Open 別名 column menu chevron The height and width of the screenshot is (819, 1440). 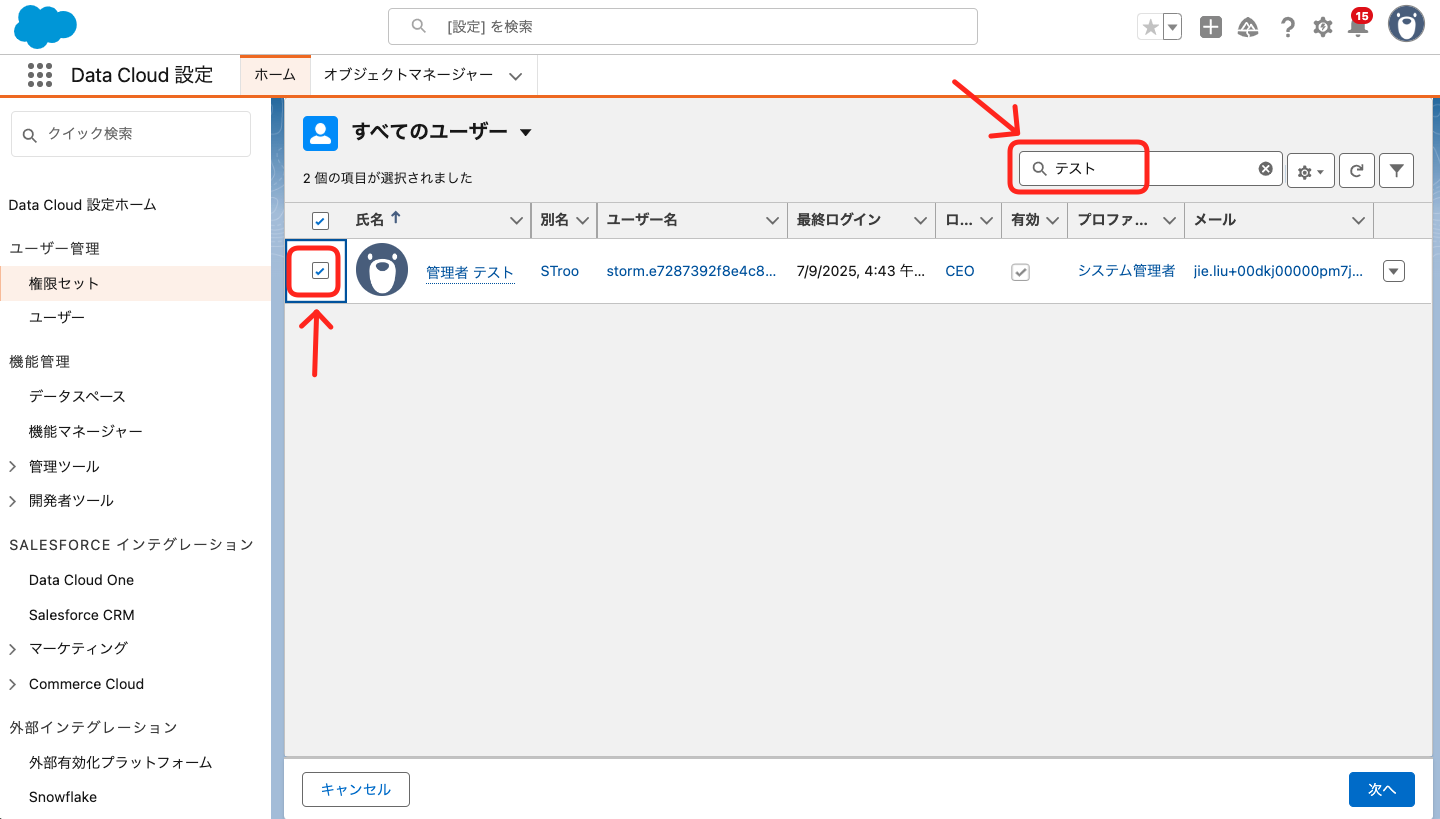(583, 220)
